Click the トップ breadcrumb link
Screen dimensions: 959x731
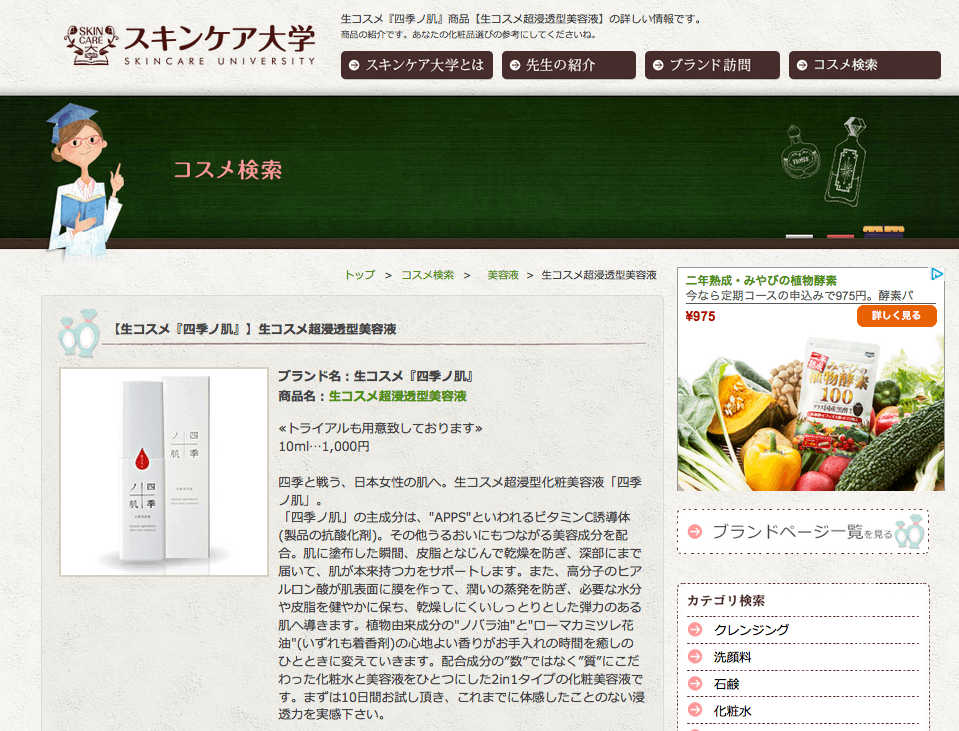pyautogui.click(x=360, y=275)
